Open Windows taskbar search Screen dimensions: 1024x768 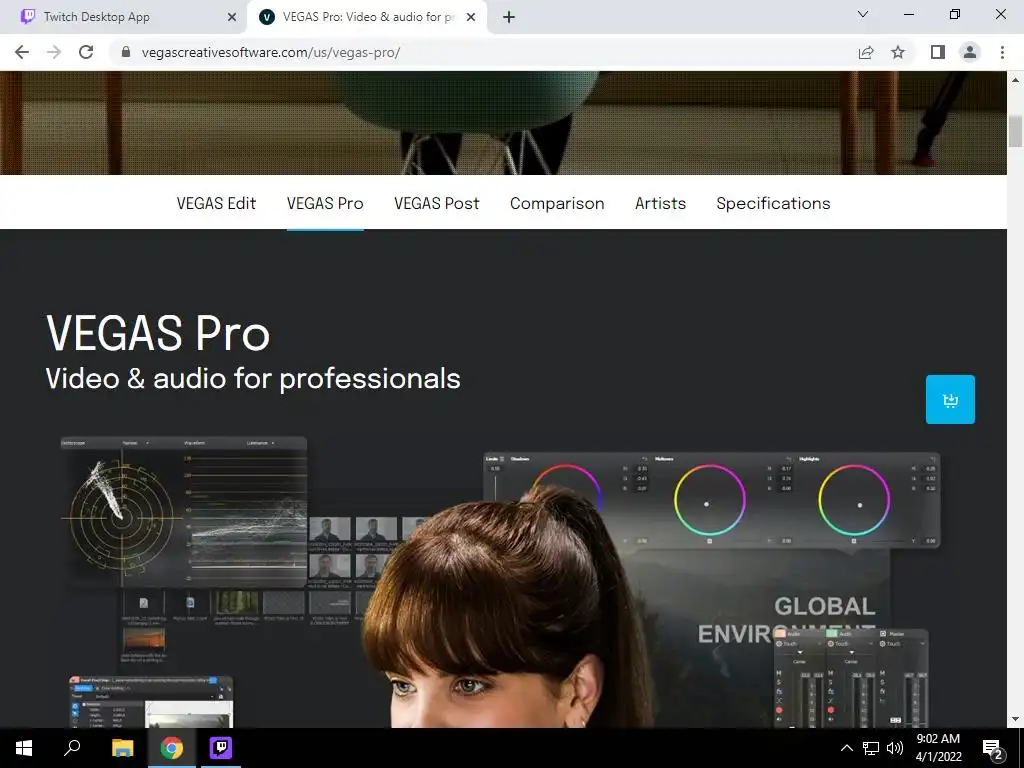(x=72, y=748)
